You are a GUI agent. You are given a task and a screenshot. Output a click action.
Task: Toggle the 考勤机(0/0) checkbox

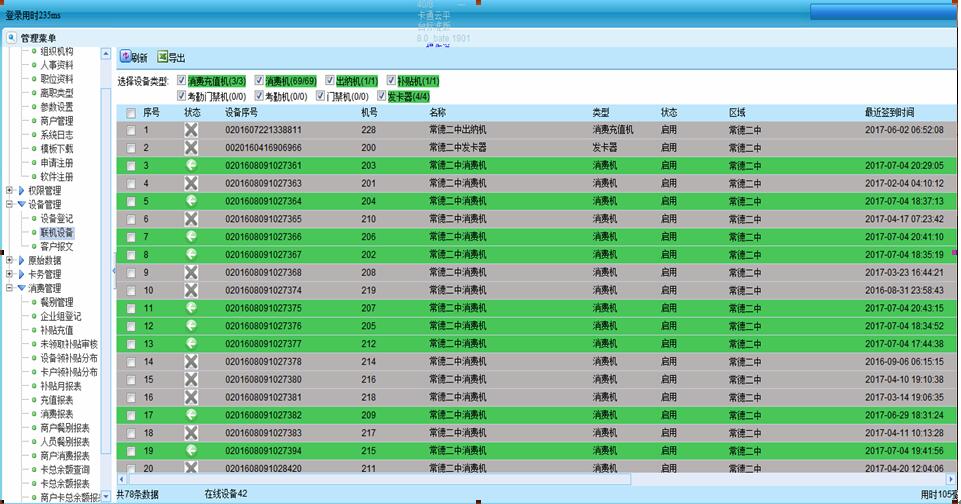(x=259, y=96)
